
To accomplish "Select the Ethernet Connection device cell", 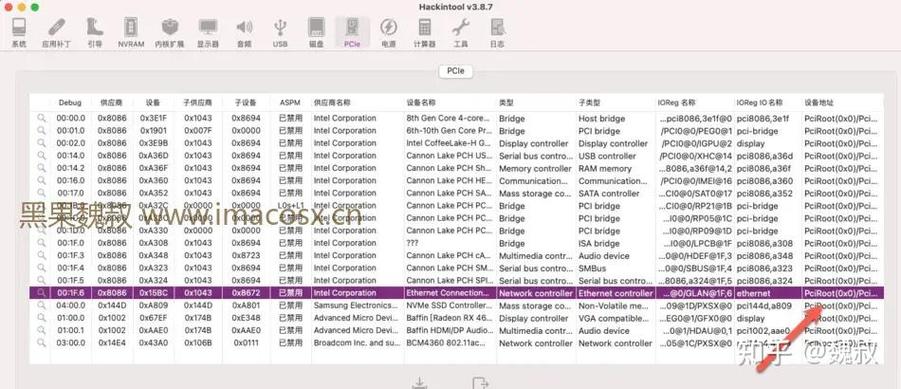I will [448, 293].
